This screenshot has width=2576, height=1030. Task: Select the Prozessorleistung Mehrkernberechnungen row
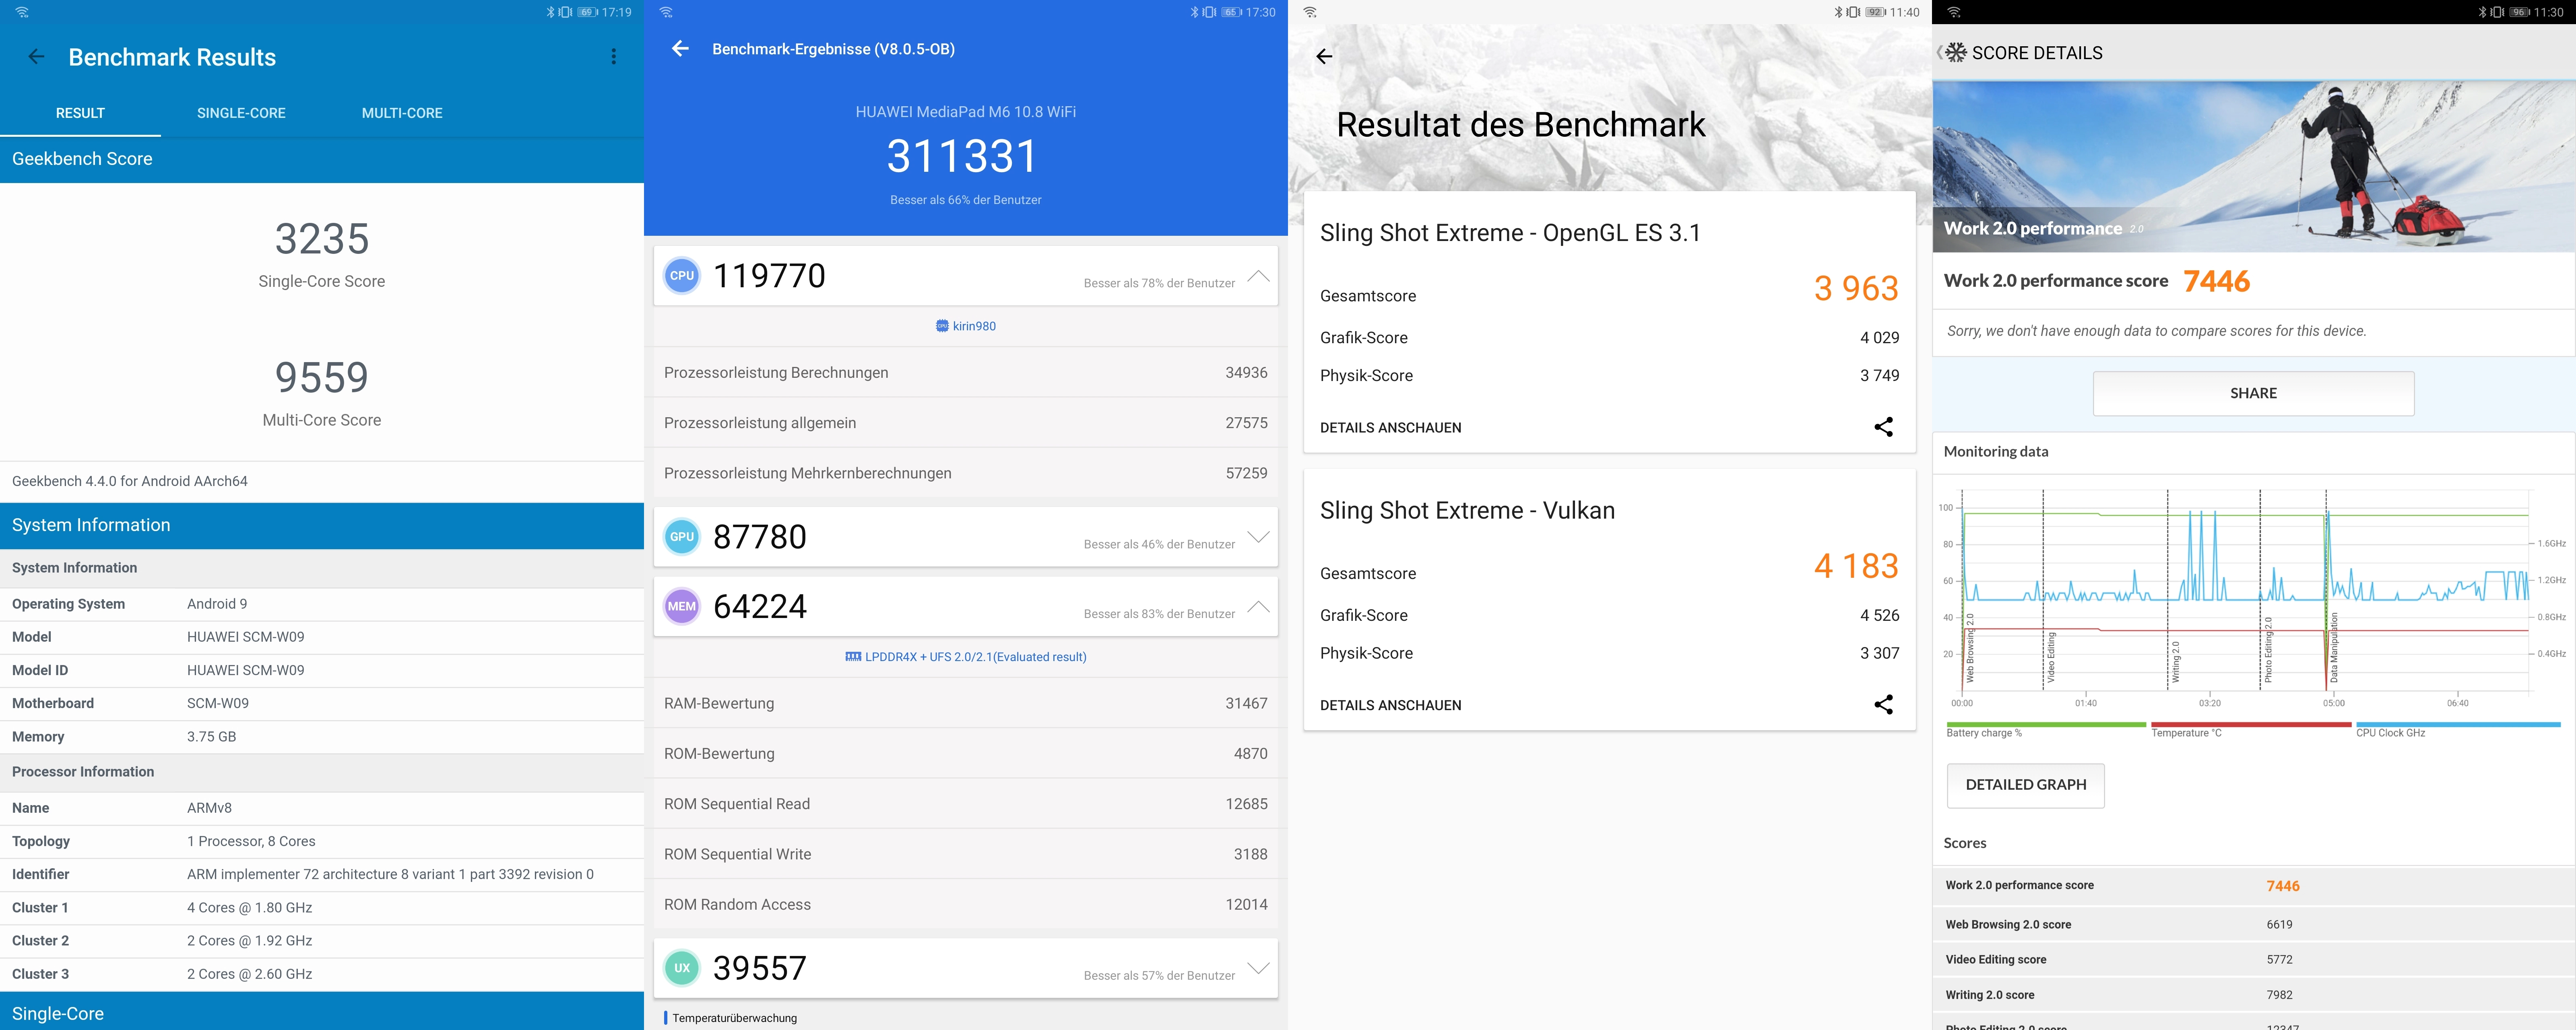point(966,473)
